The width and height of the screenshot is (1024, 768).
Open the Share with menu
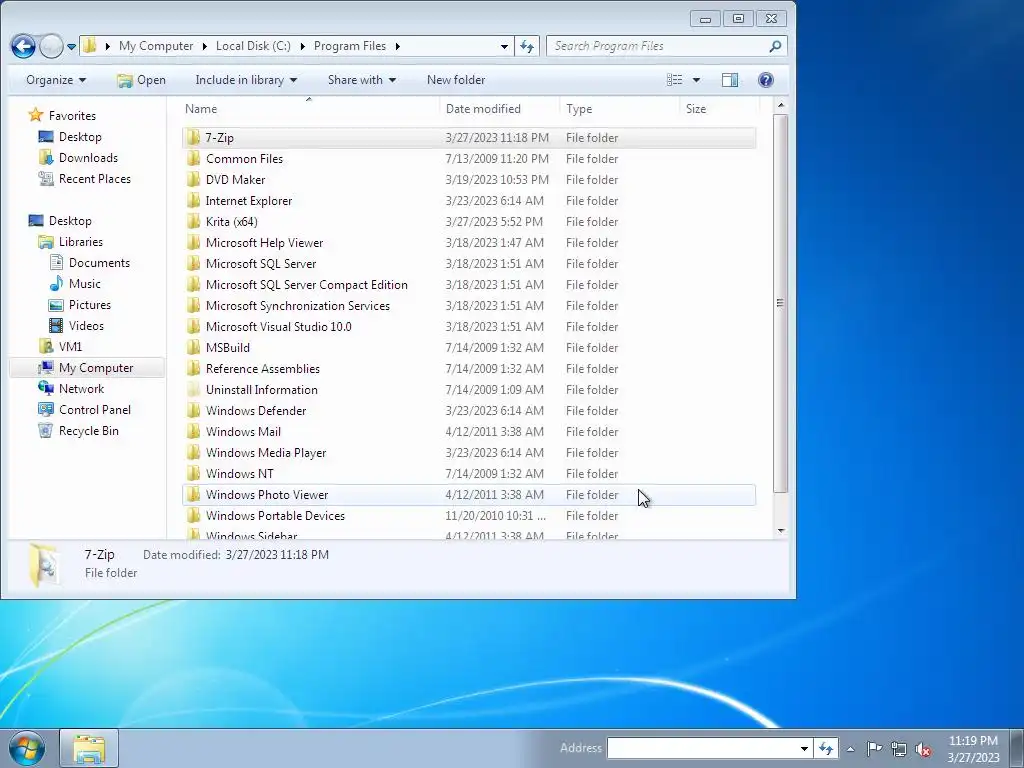[362, 80]
